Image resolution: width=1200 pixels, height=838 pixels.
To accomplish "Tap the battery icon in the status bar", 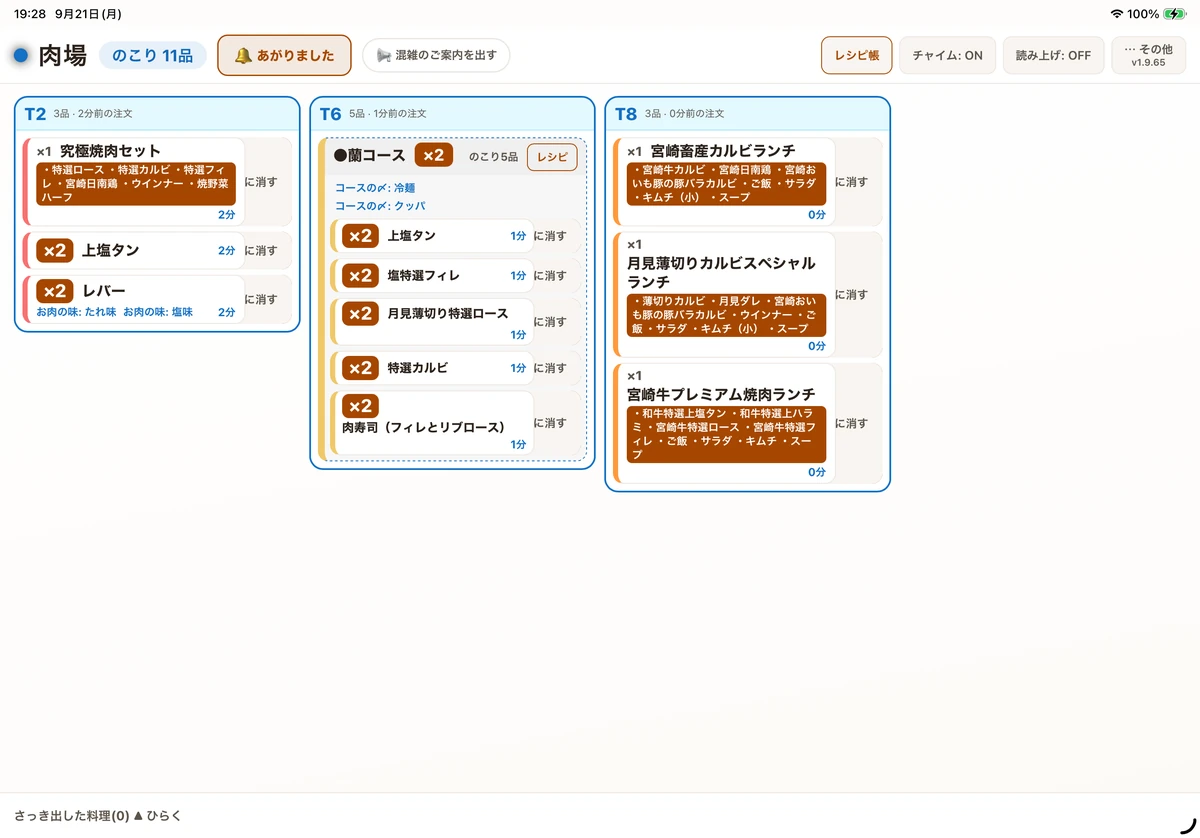I will click(1174, 14).
